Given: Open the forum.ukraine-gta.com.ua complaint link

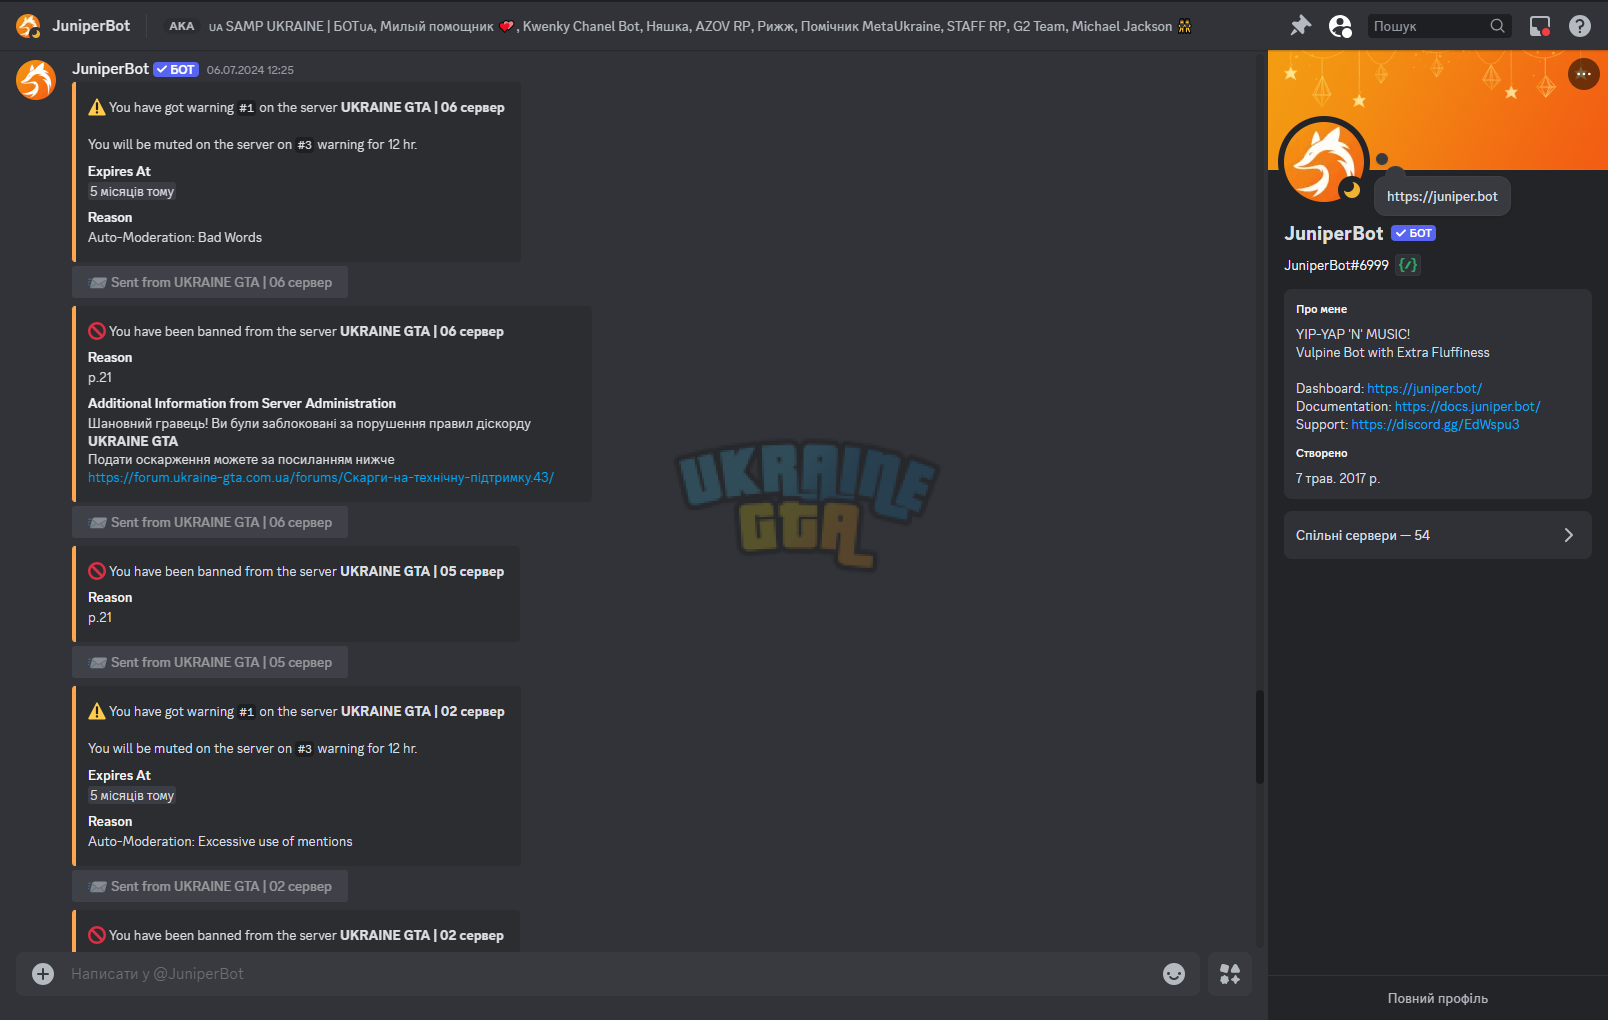Looking at the screenshot, I should [x=321, y=478].
